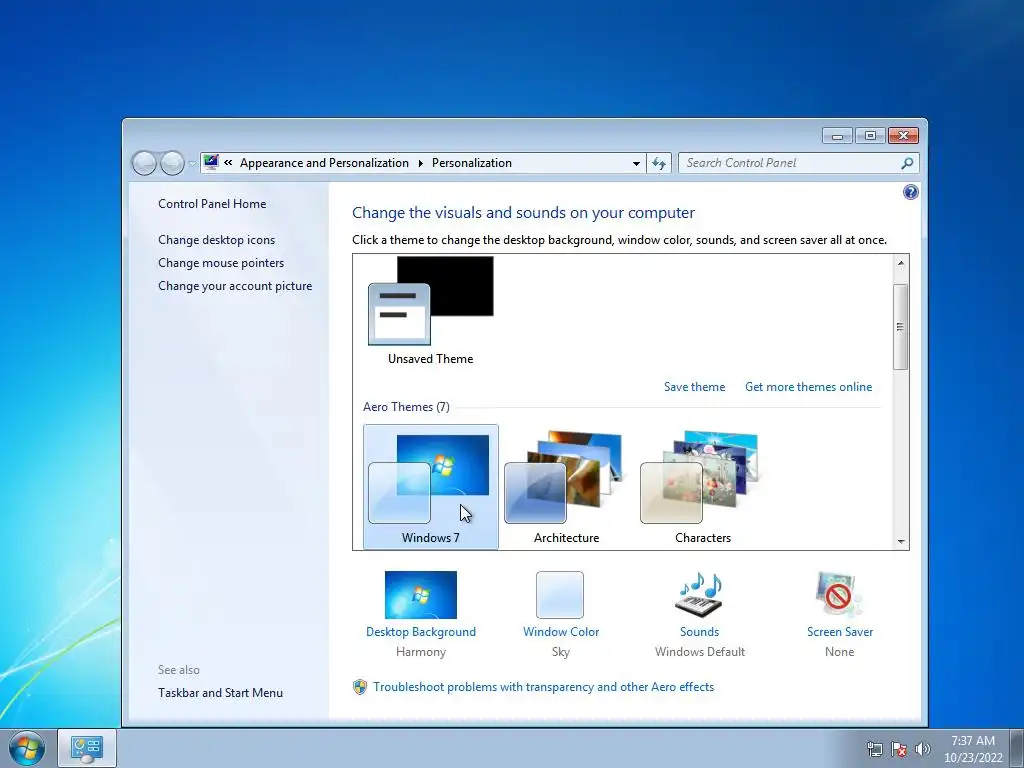Open Change desktop icons link
The image size is (1024, 768).
tap(216, 240)
